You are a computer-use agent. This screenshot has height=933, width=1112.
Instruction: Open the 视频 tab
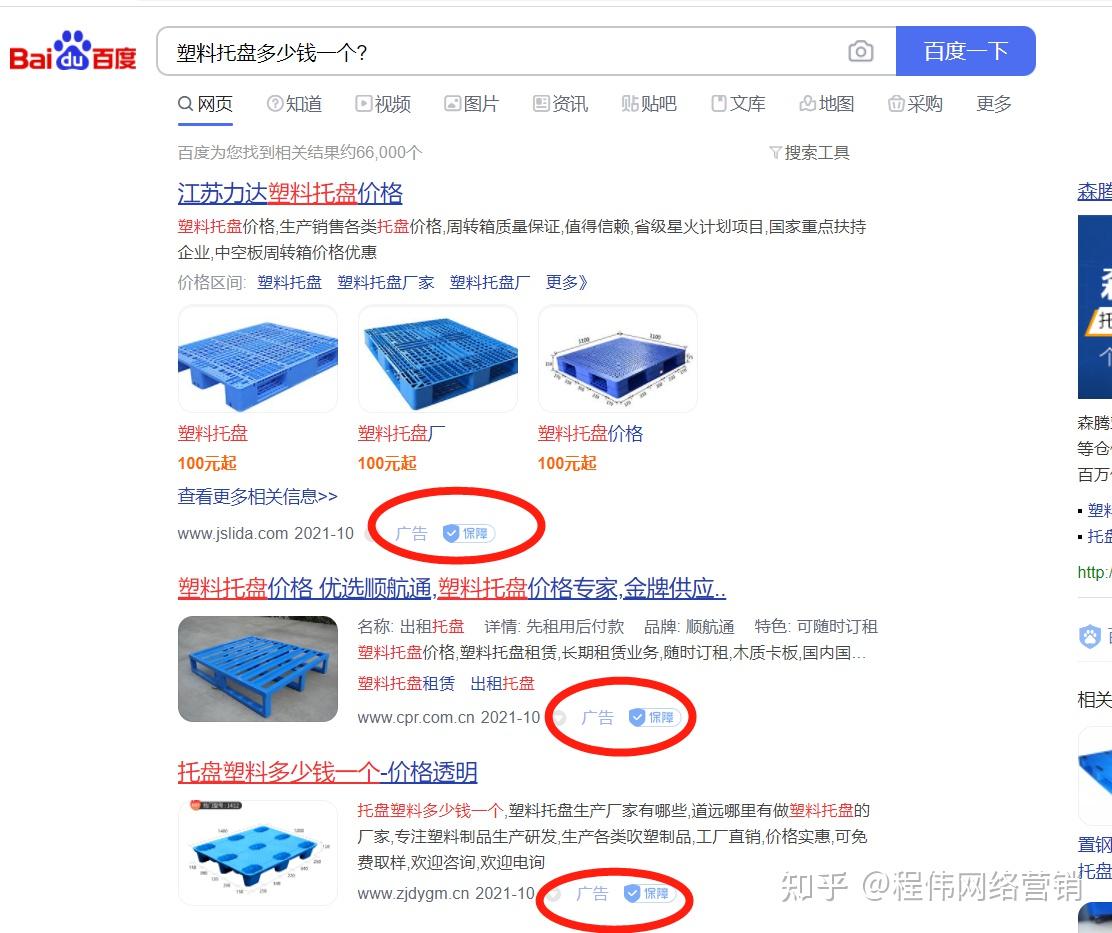[x=383, y=104]
